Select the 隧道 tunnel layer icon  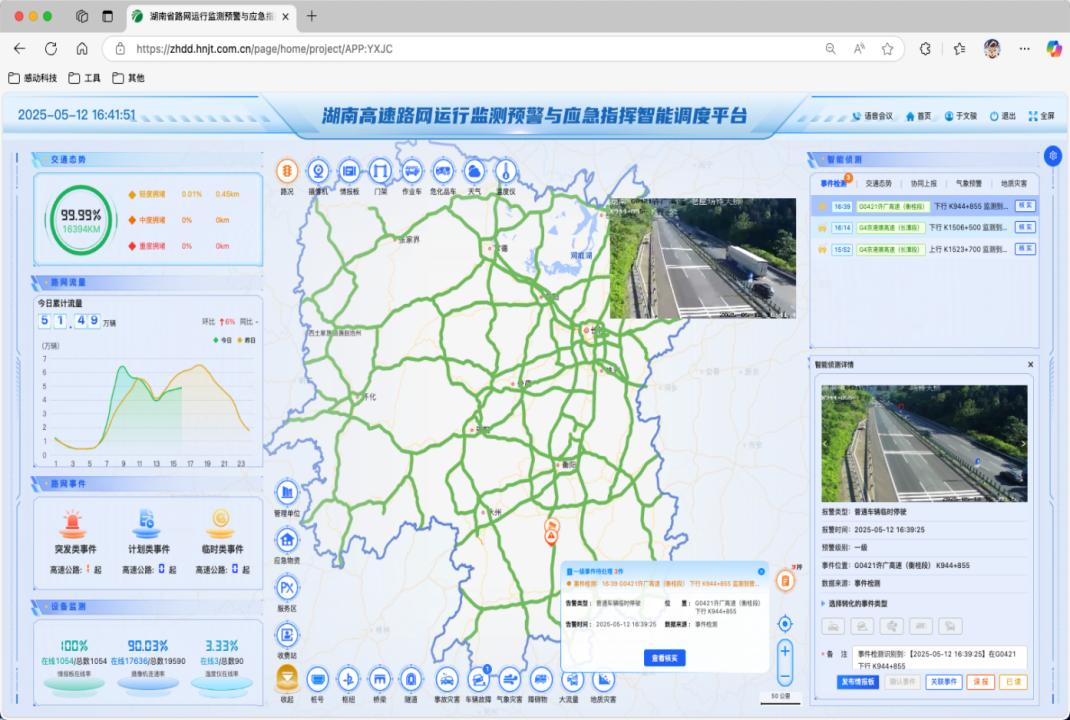[x=410, y=679]
